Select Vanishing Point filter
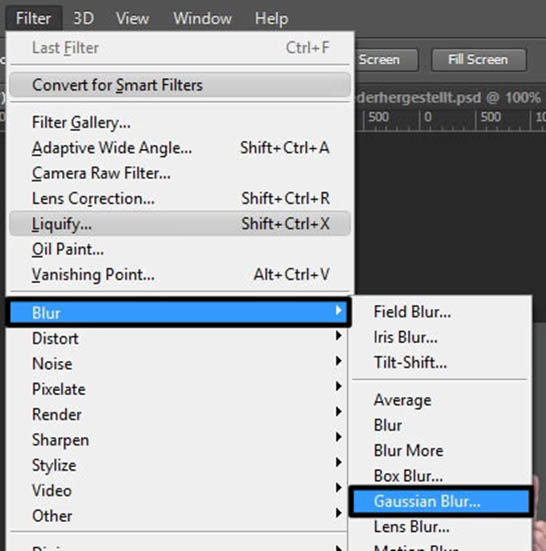This screenshot has width=546, height=551. 180,274
